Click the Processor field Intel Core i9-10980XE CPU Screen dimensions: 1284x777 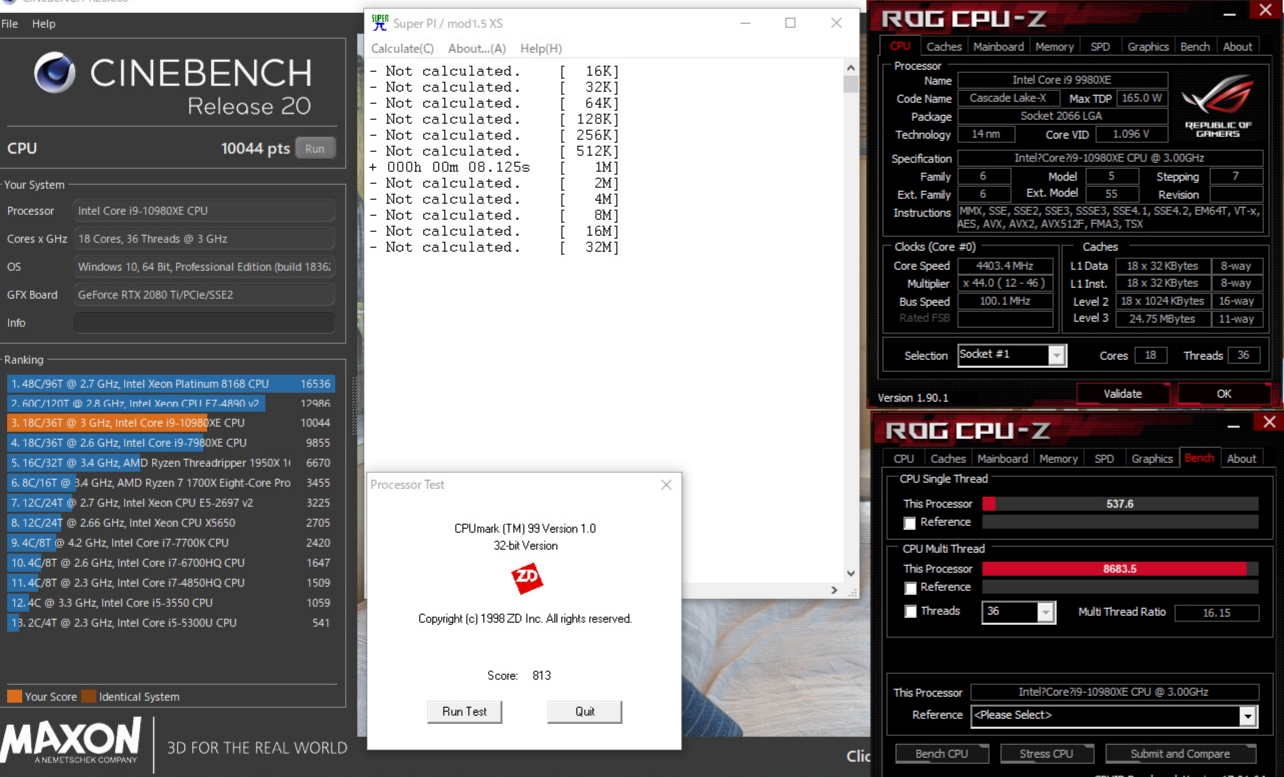tap(204, 211)
